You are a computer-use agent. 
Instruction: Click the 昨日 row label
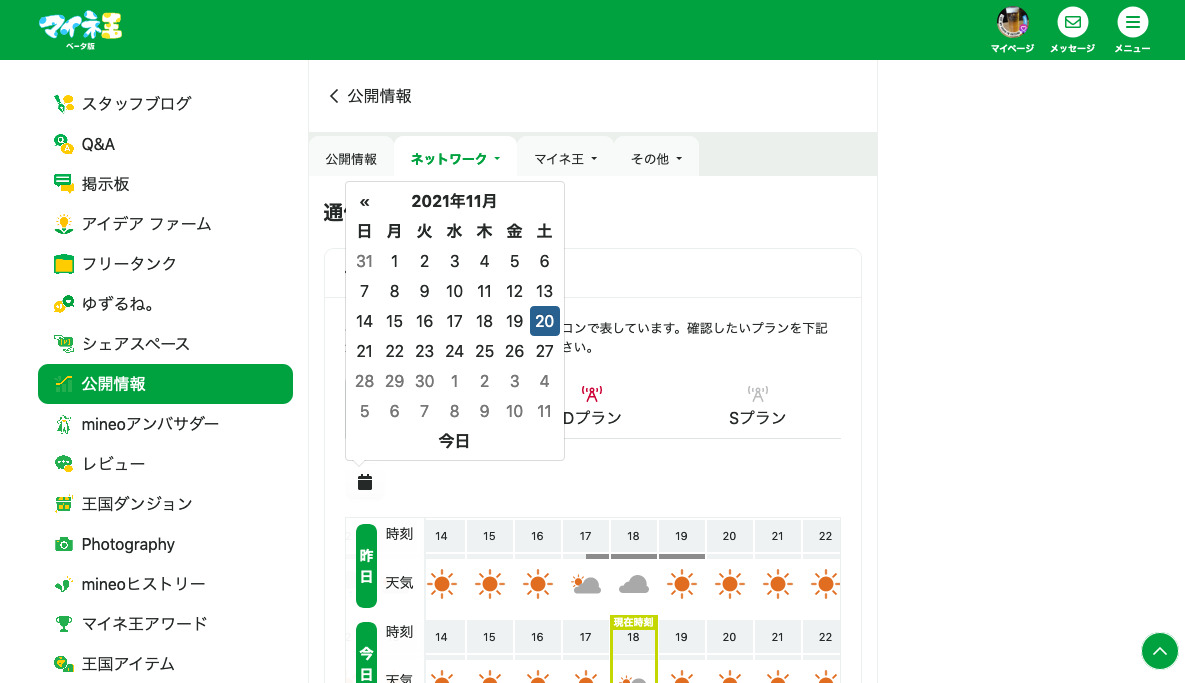click(367, 566)
